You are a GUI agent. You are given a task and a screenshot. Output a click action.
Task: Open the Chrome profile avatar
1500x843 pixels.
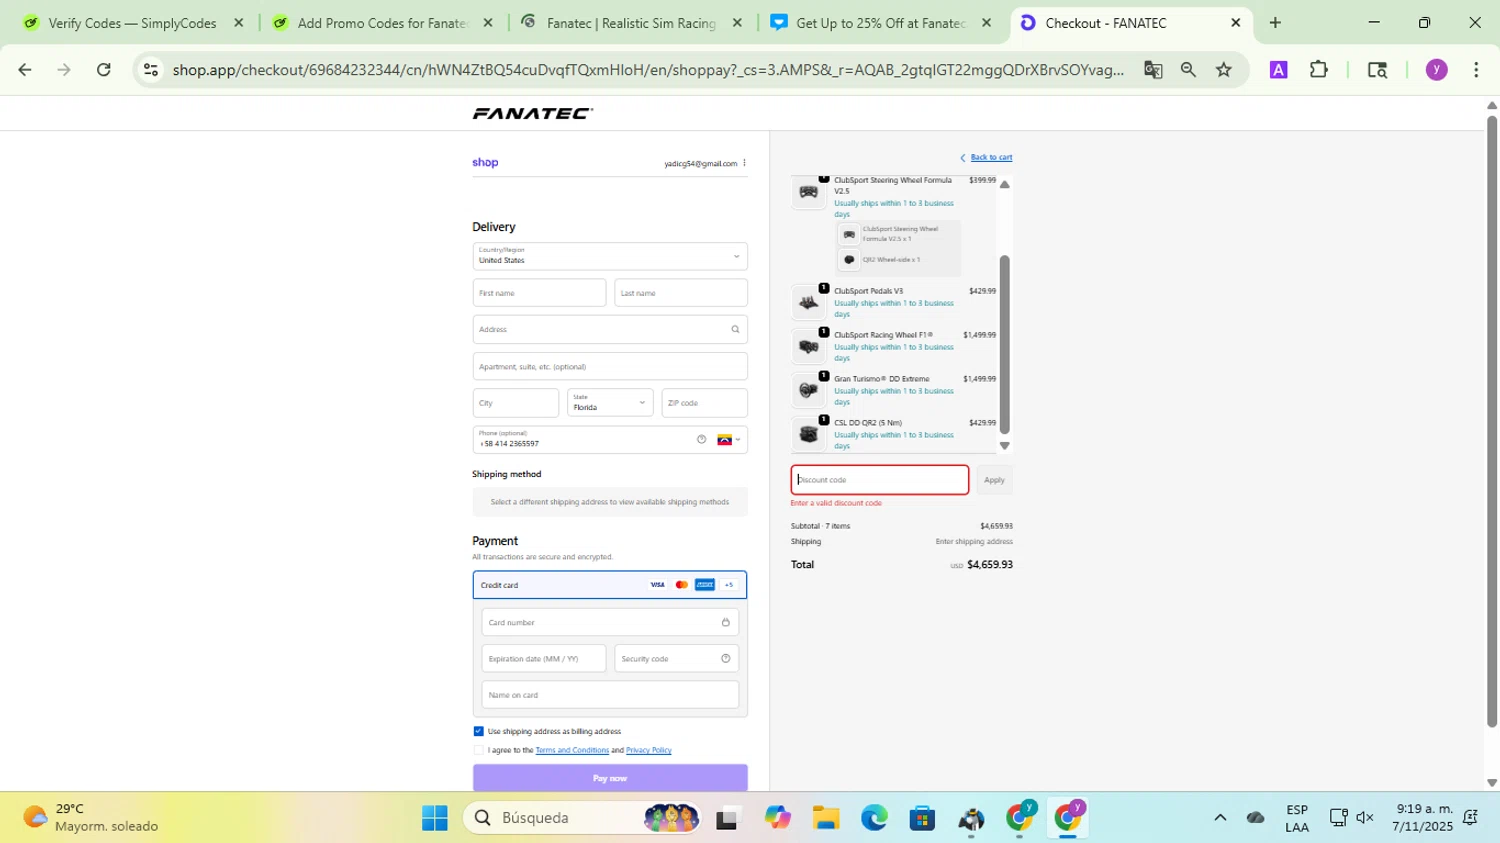click(1437, 69)
